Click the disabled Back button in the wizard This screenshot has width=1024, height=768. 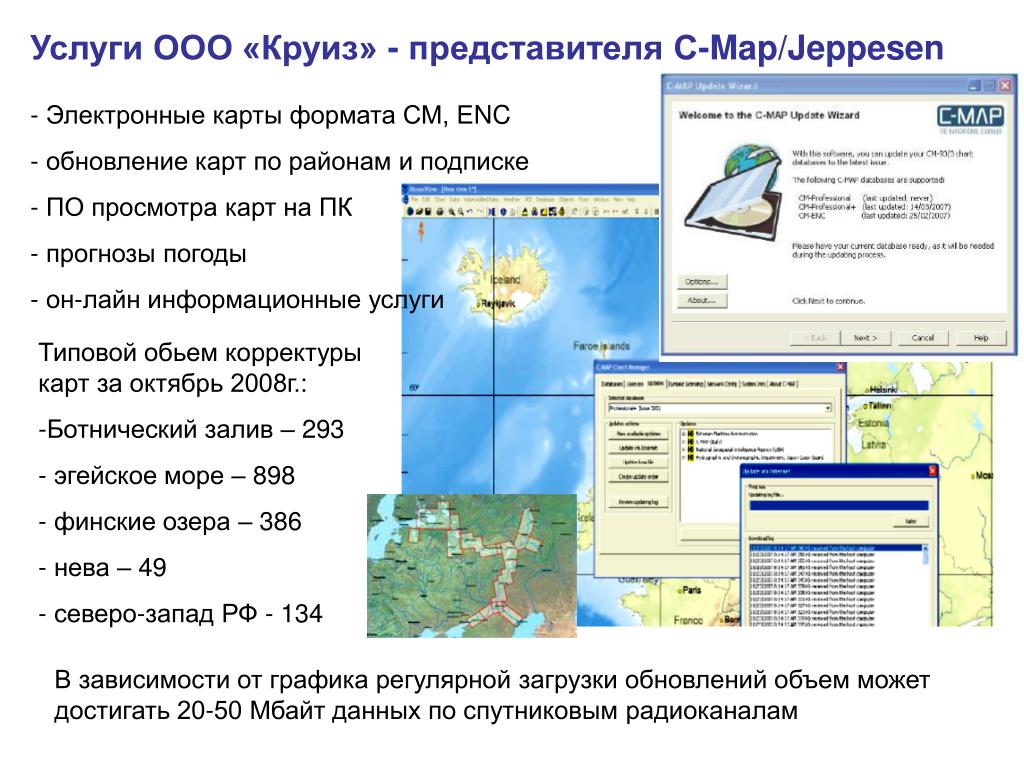[814, 338]
